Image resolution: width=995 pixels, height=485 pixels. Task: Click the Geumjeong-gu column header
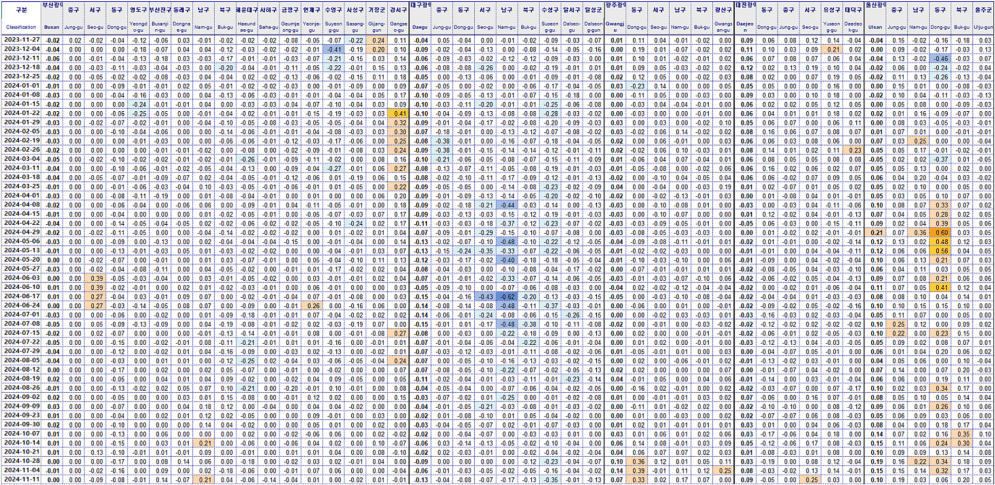click(x=291, y=17)
